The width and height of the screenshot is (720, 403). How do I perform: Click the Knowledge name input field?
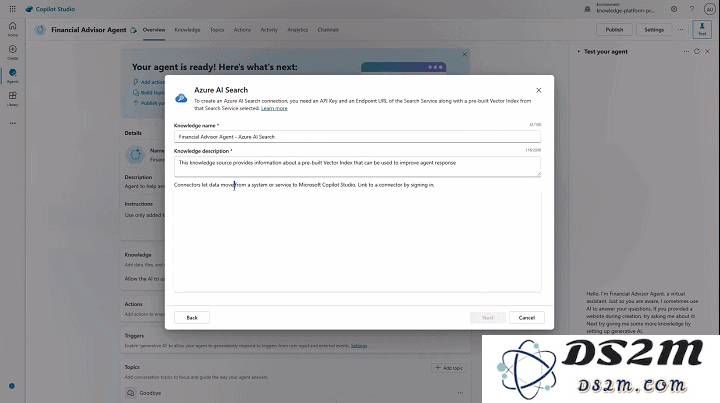pyautogui.click(x=357, y=137)
